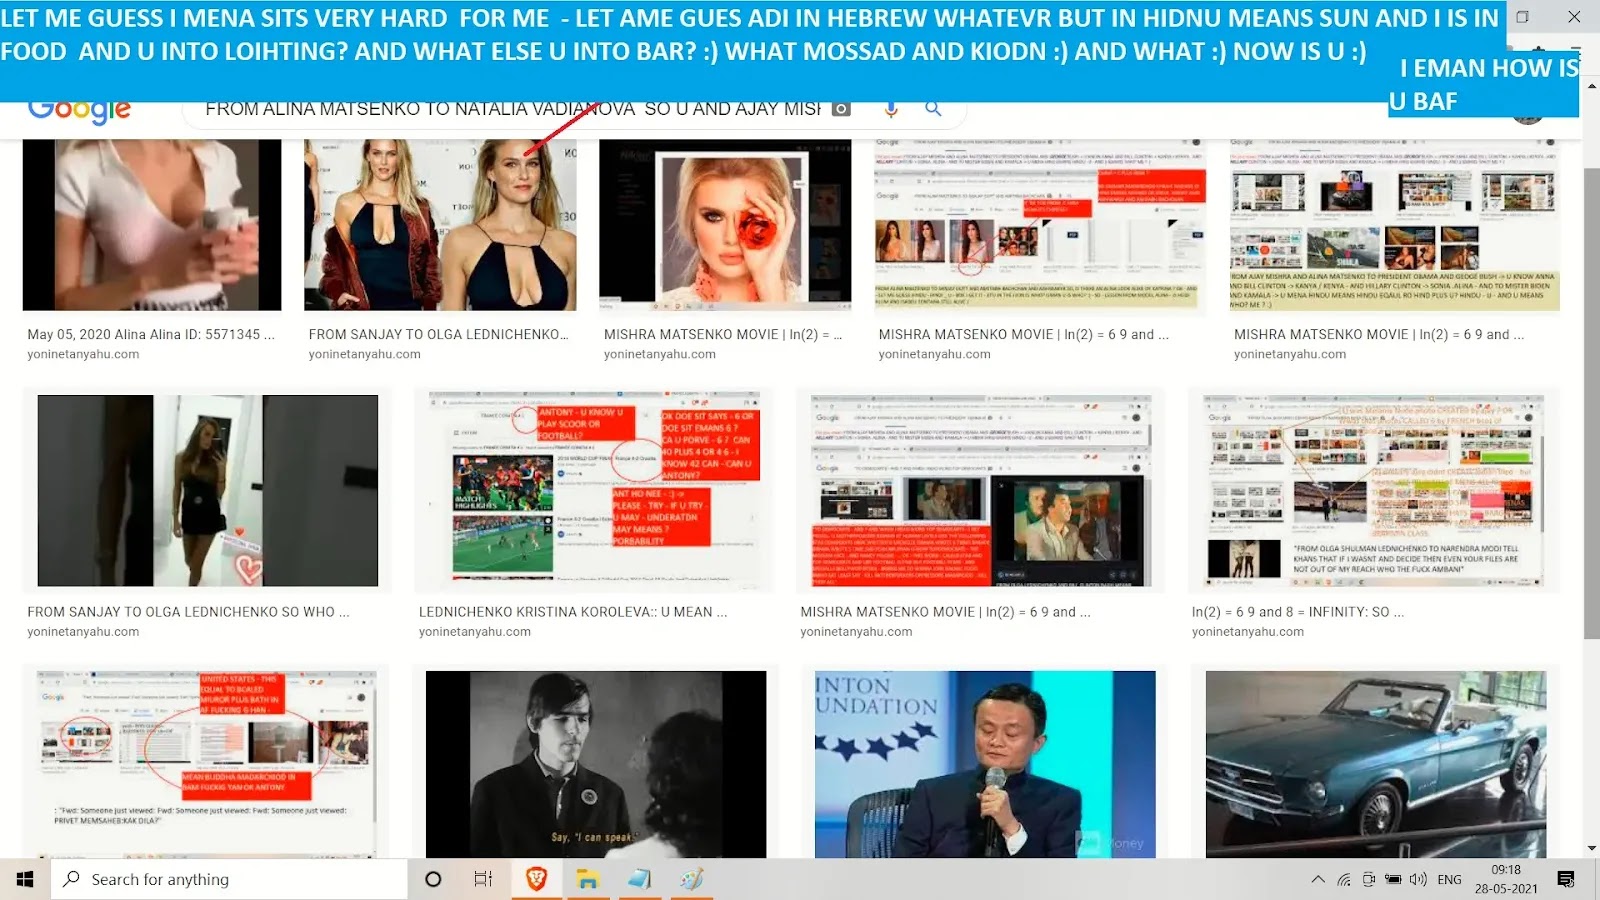Screen dimensions: 1600x900
Task: Open Brave browser from the taskbar
Action: point(537,879)
